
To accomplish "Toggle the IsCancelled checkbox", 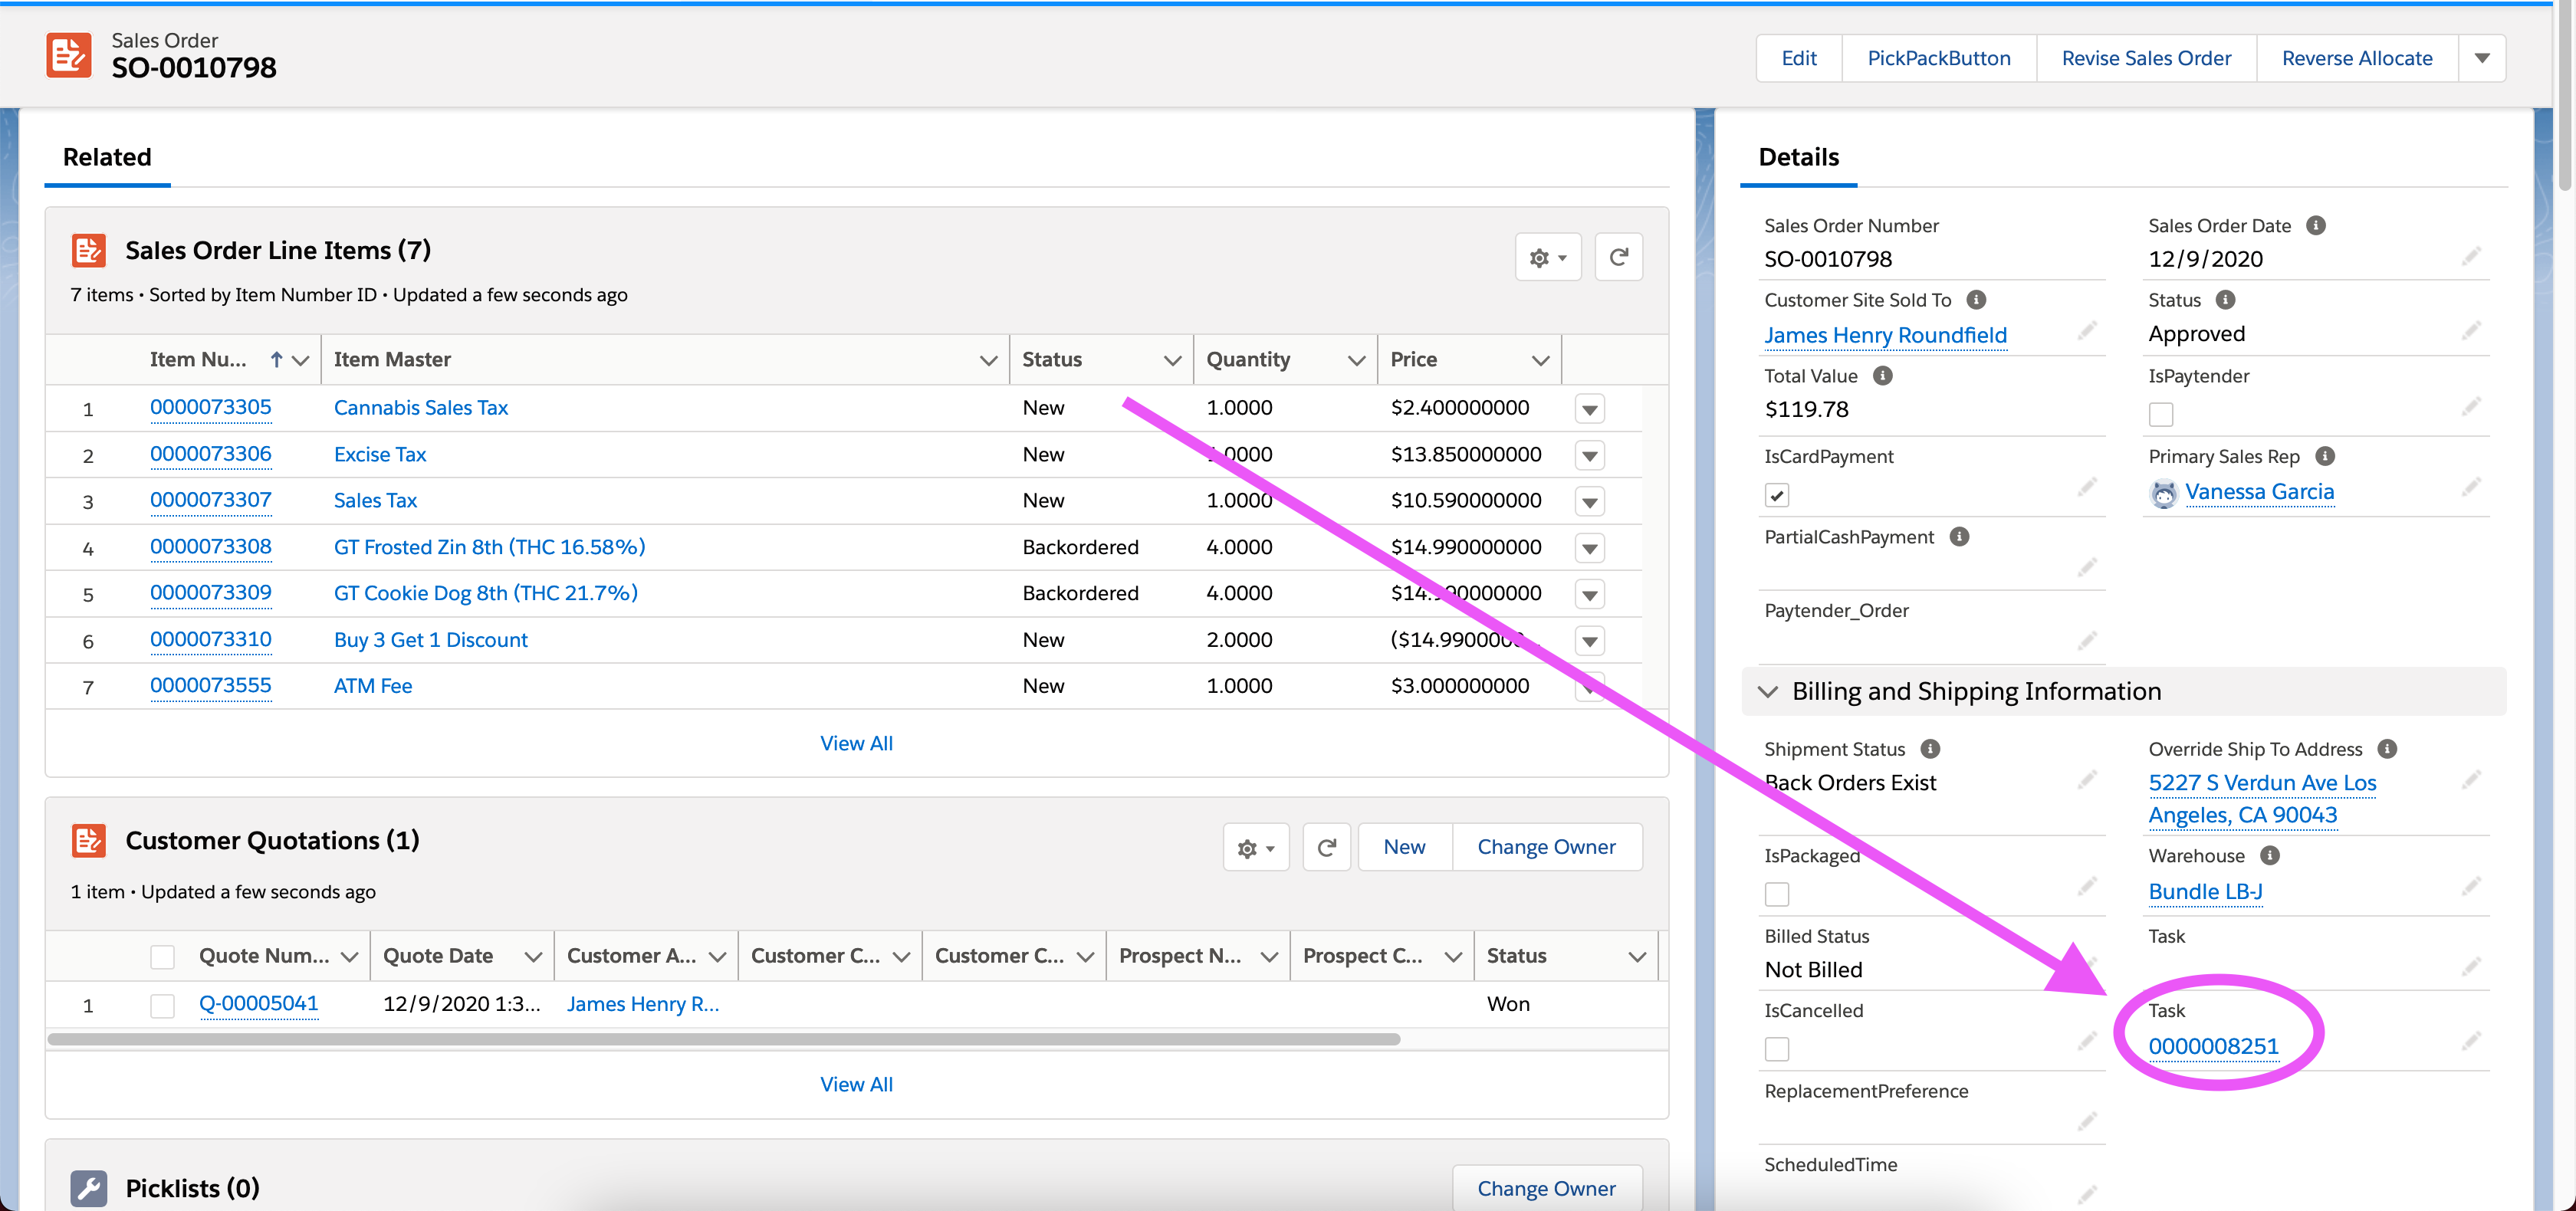I will coord(1777,1049).
